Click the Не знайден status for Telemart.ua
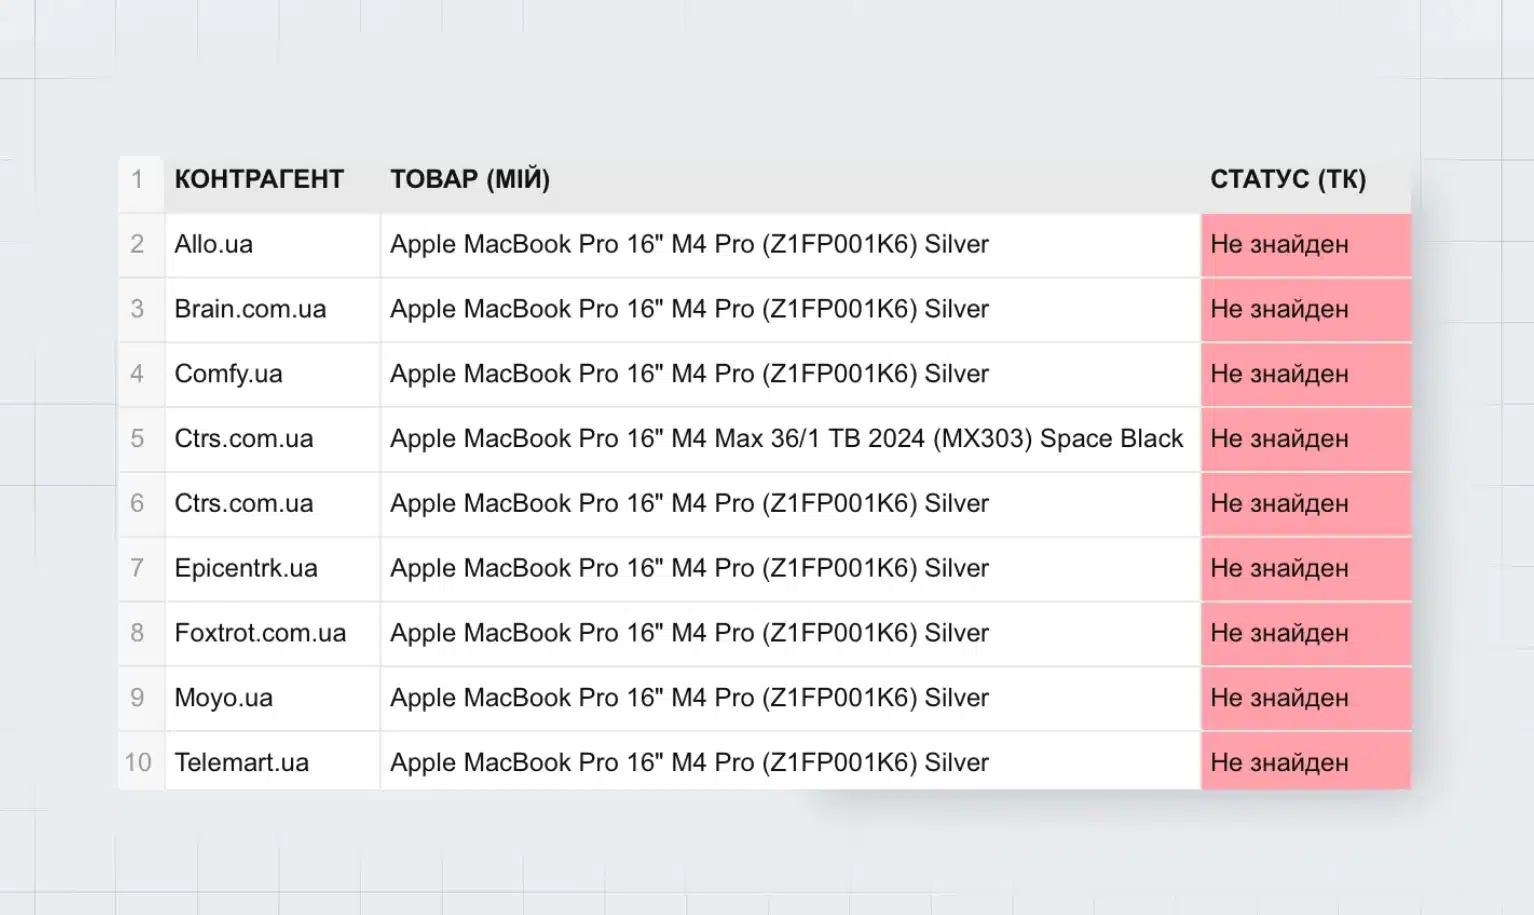The width and height of the screenshot is (1534, 915). click(x=1304, y=762)
